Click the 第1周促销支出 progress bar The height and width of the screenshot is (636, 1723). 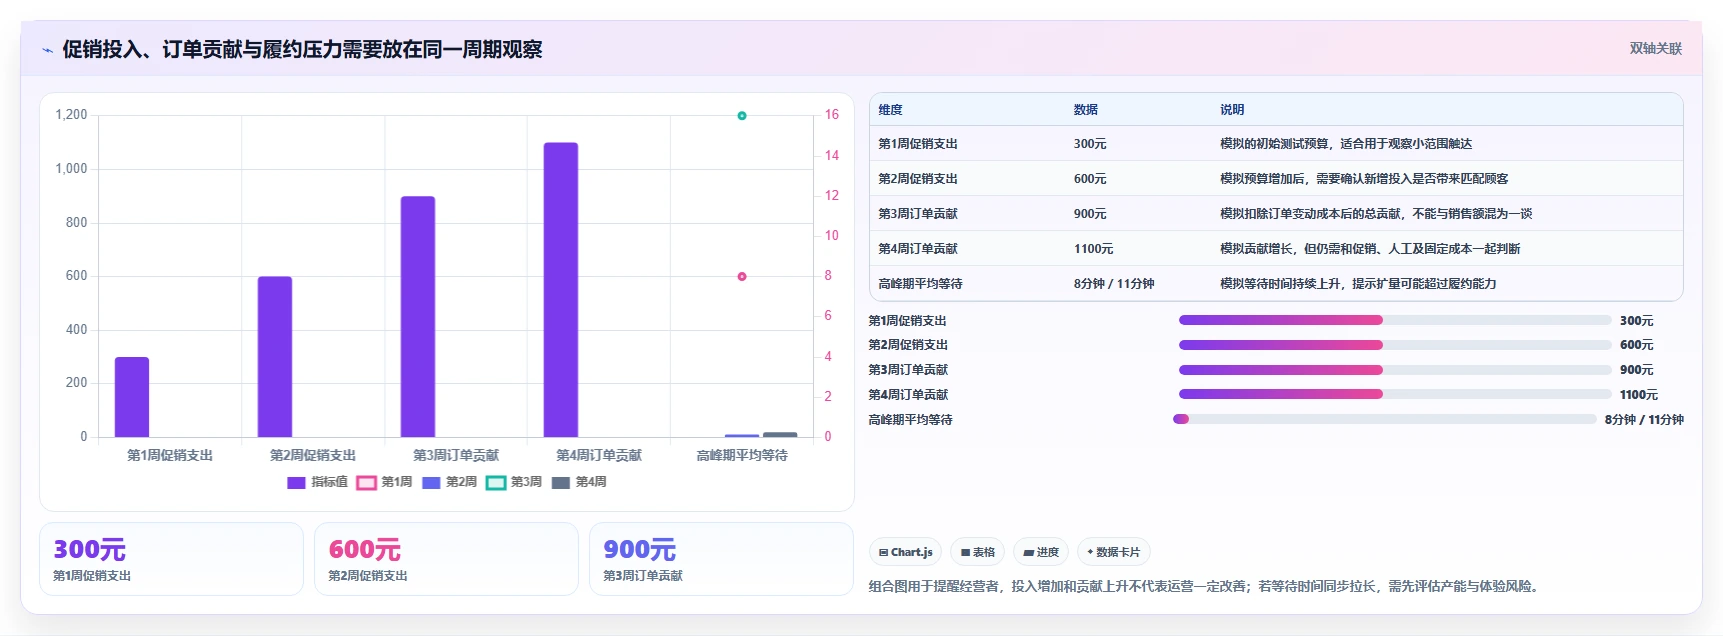coord(1395,320)
